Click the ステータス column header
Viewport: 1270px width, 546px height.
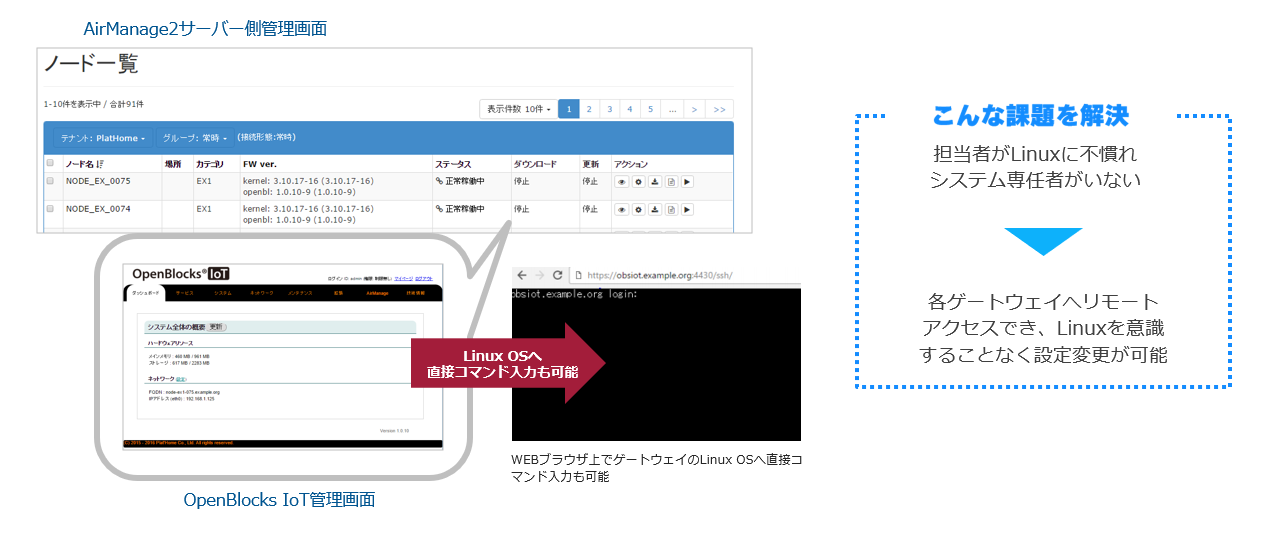[453, 164]
